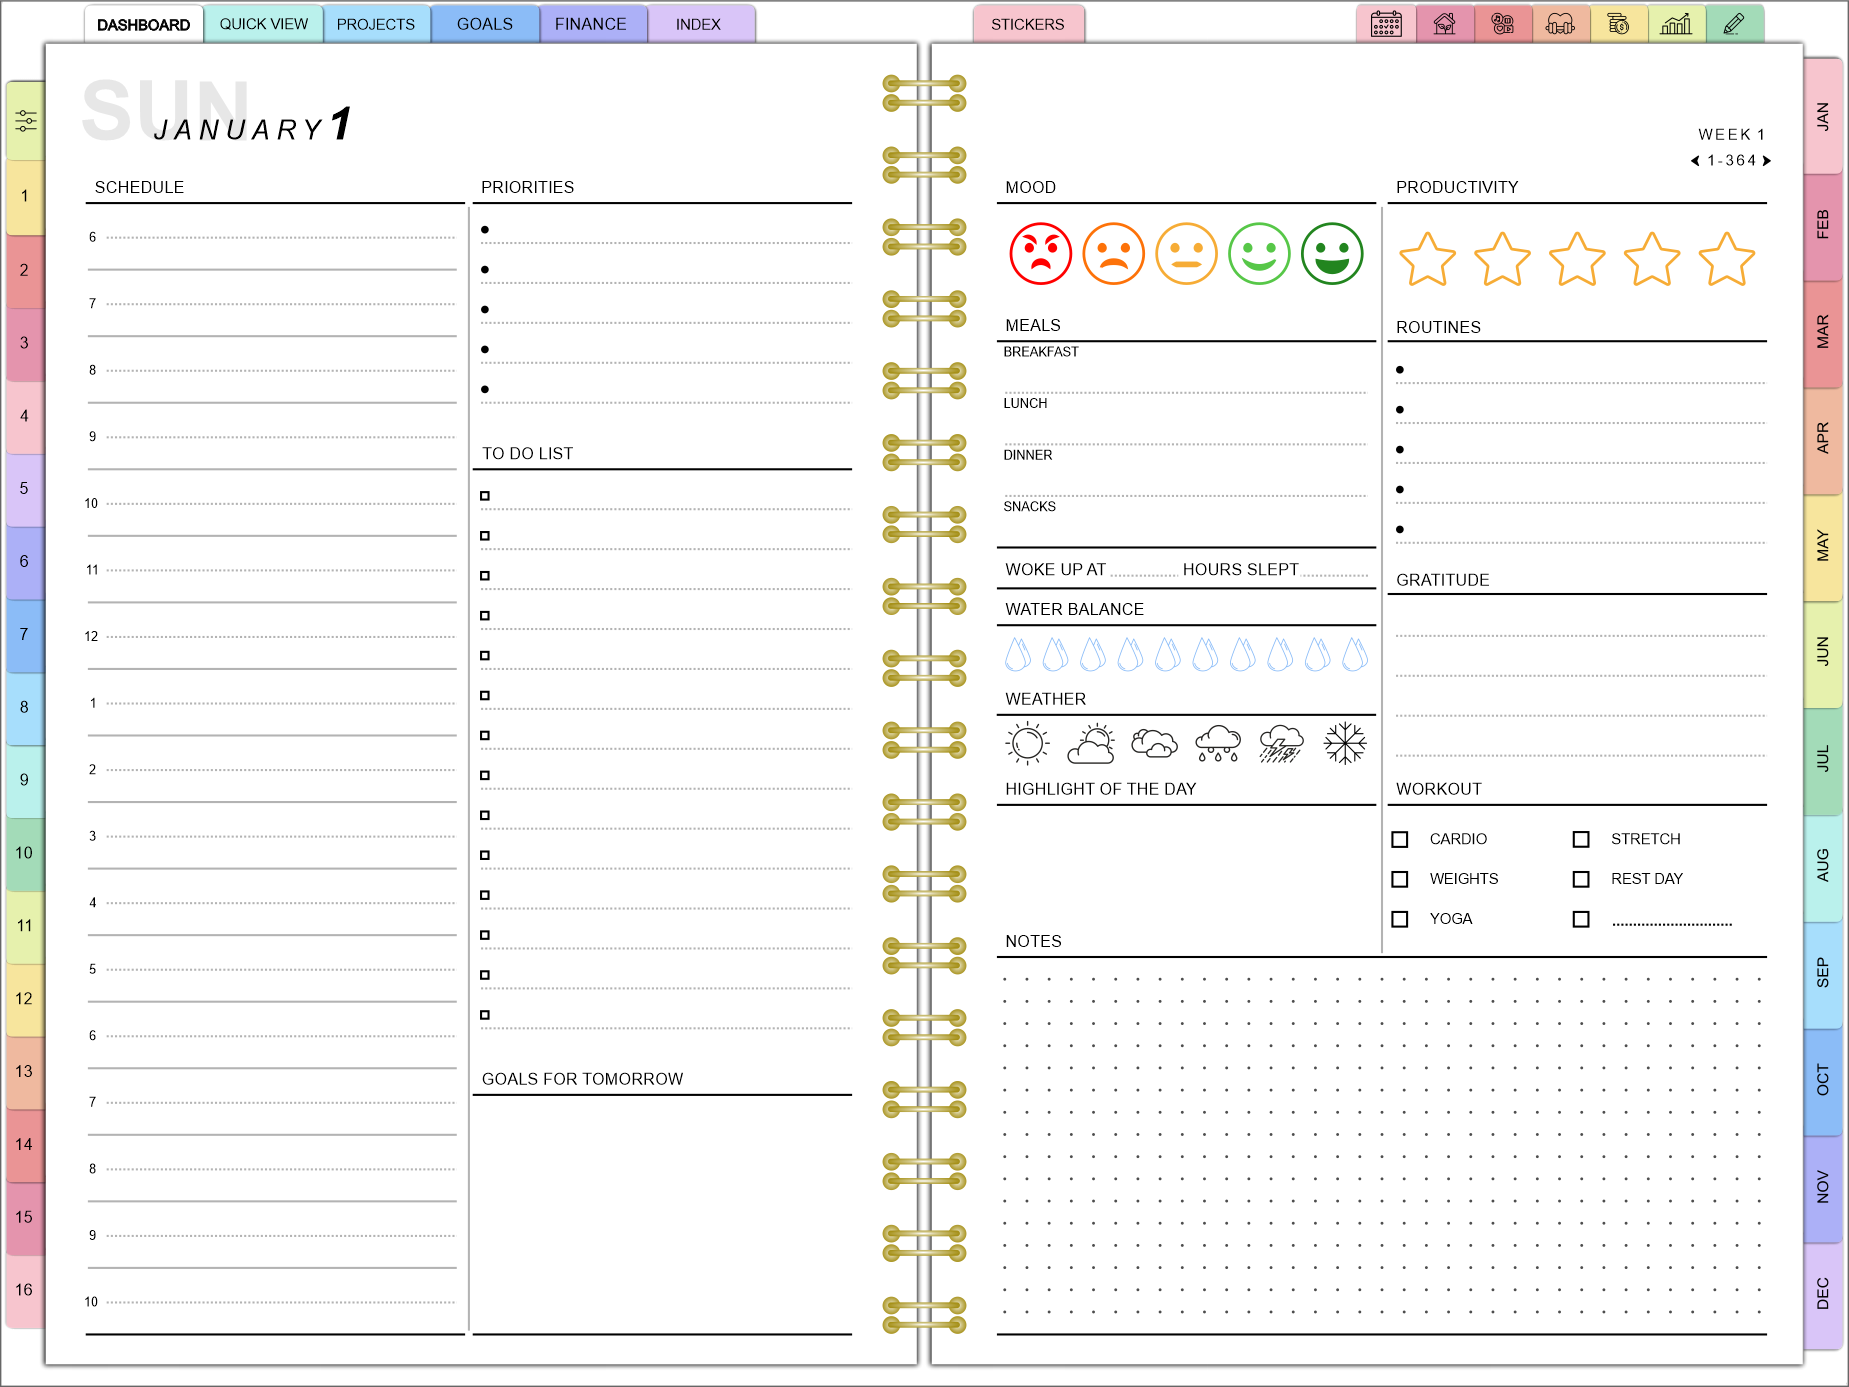Check the CARDIO workout box
The width and height of the screenshot is (1849, 1387).
click(x=1400, y=840)
